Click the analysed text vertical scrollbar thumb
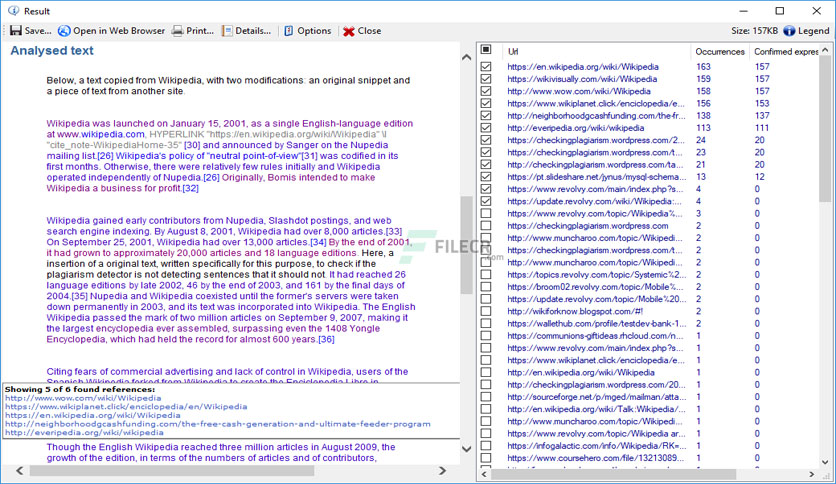836x484 pixels. 467,245
